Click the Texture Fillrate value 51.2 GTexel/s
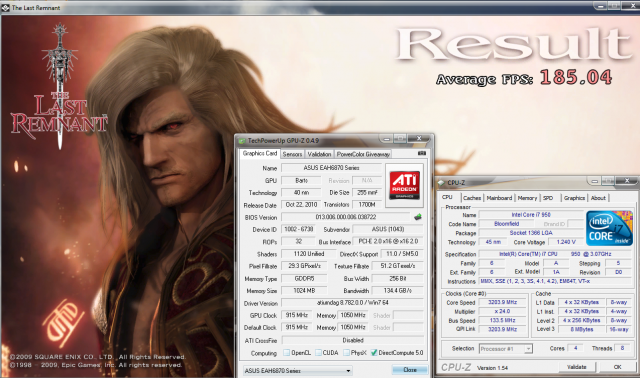The width and height of the screenshot is (640, 378). pos(398,266)
